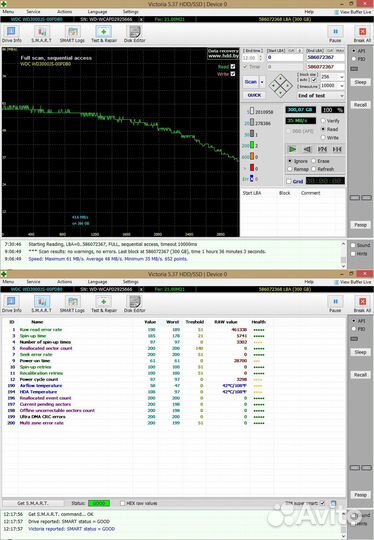
Task: Toggle the auto block size checkbox
Action: [x=314, y=80]
